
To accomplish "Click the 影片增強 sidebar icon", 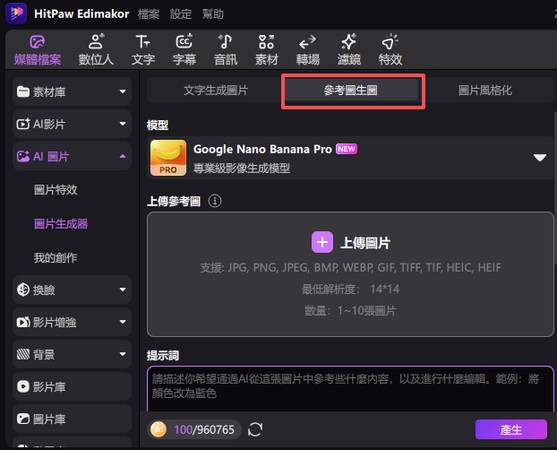I will (x=23, y=322).
